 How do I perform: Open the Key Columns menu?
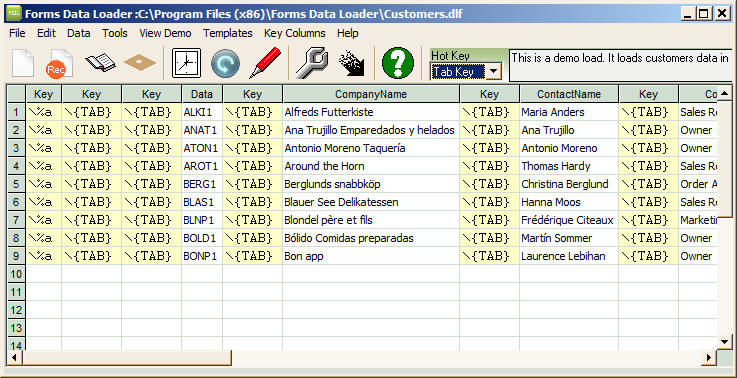coord(294,33)
